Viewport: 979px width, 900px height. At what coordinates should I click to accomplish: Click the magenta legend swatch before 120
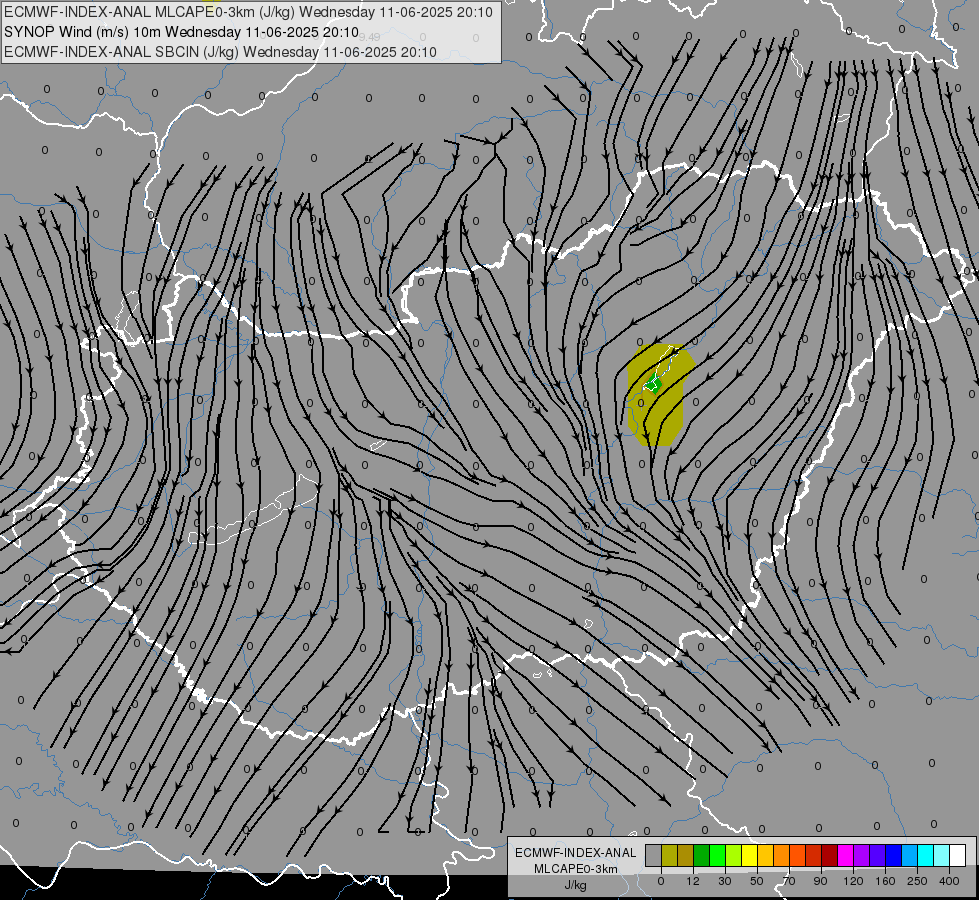coord(845,855)
